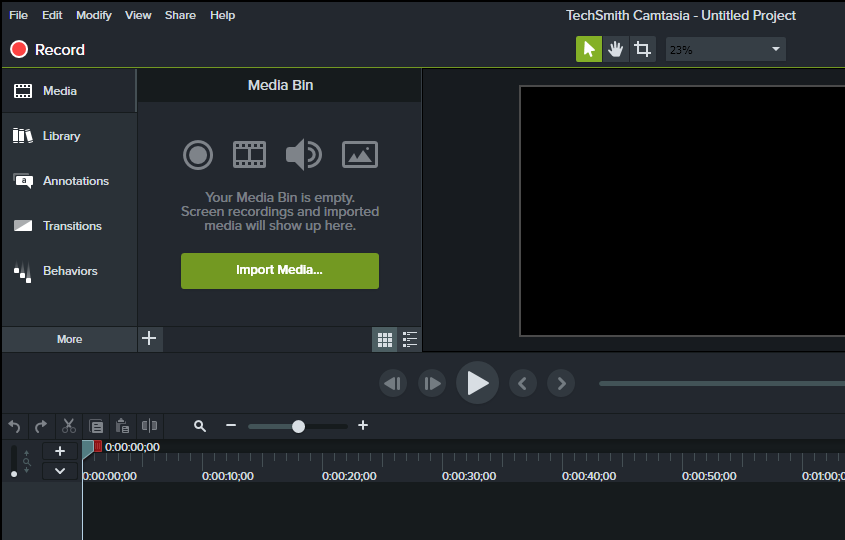The height and width of the screenshot is (540, 845).
Task: Expand the track options chevron
Action: [x=60, y=470]
